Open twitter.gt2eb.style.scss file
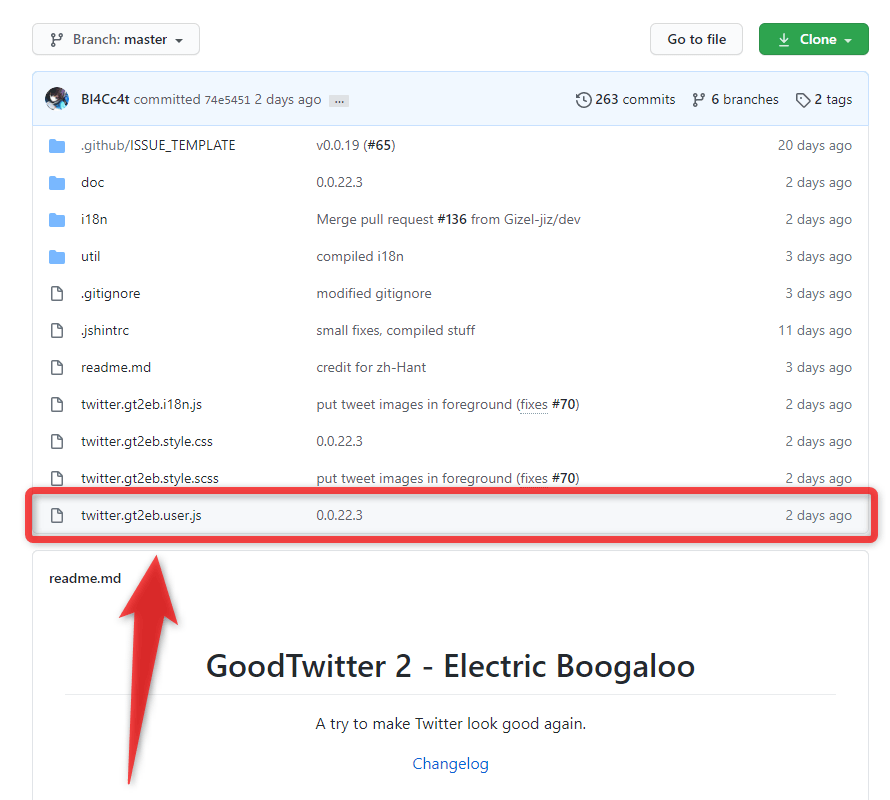 (x=150, y=478)
